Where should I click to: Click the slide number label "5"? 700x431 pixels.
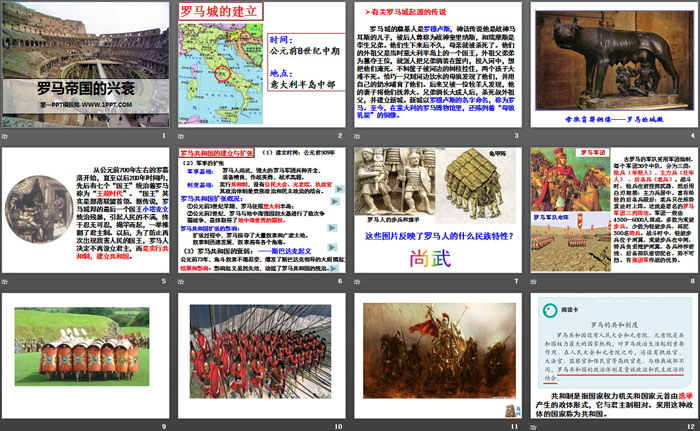(164, 281)
